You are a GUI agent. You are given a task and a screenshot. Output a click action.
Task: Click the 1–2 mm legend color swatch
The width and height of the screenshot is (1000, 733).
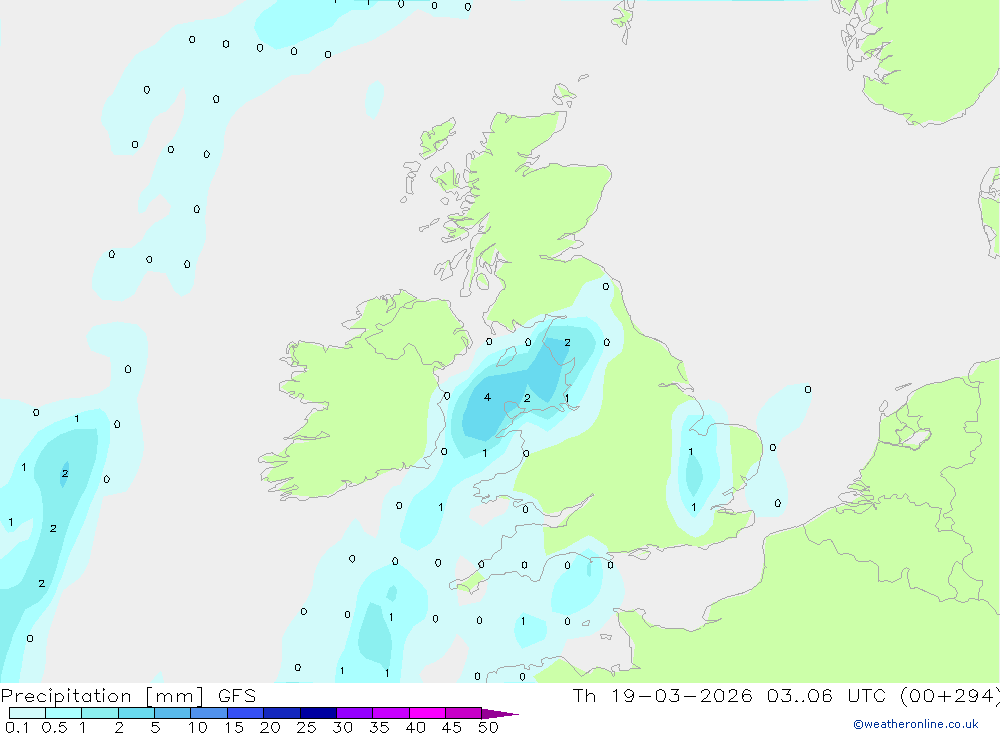click(x=99, y=713)
